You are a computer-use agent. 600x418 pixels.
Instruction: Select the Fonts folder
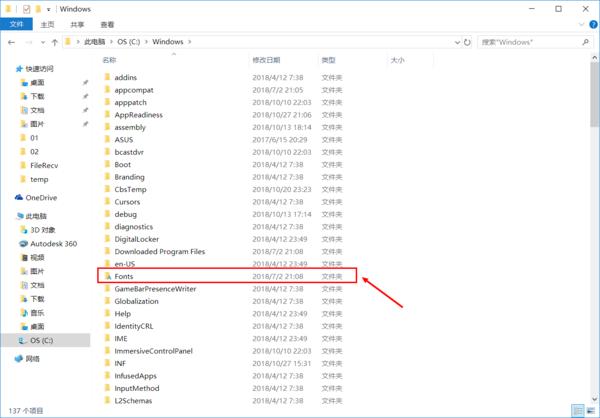(227, 276)
